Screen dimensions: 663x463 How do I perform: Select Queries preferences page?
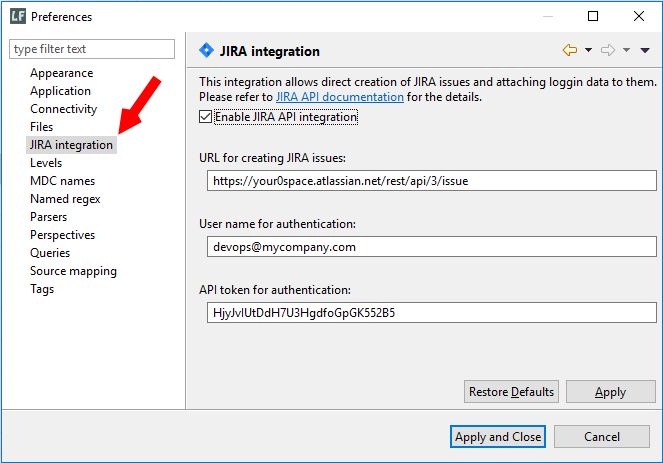[x=50, y=253]
